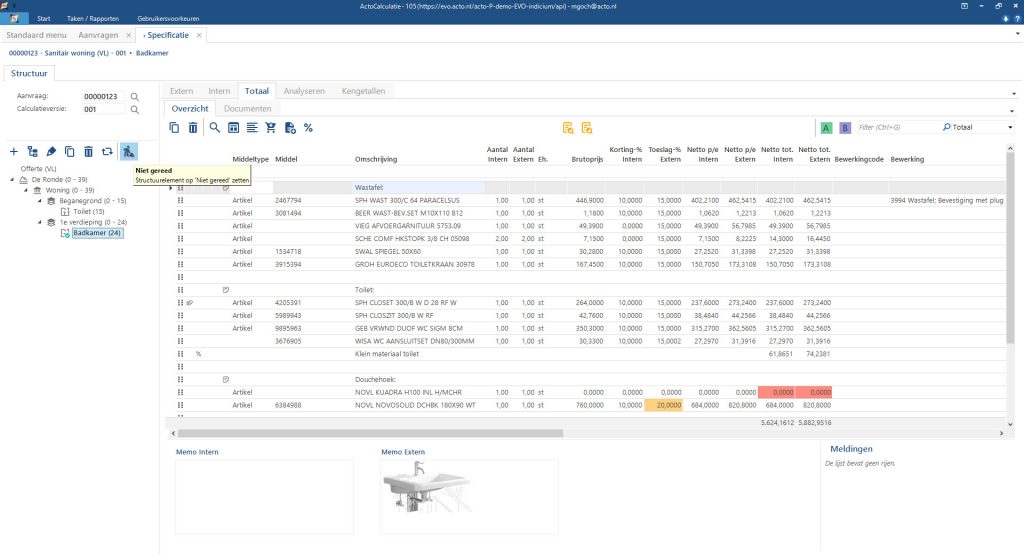The width and height of the screenshot is (1024, 560).
Task: Delete structure element using left trash icon
Action: [x=88, y=151]
